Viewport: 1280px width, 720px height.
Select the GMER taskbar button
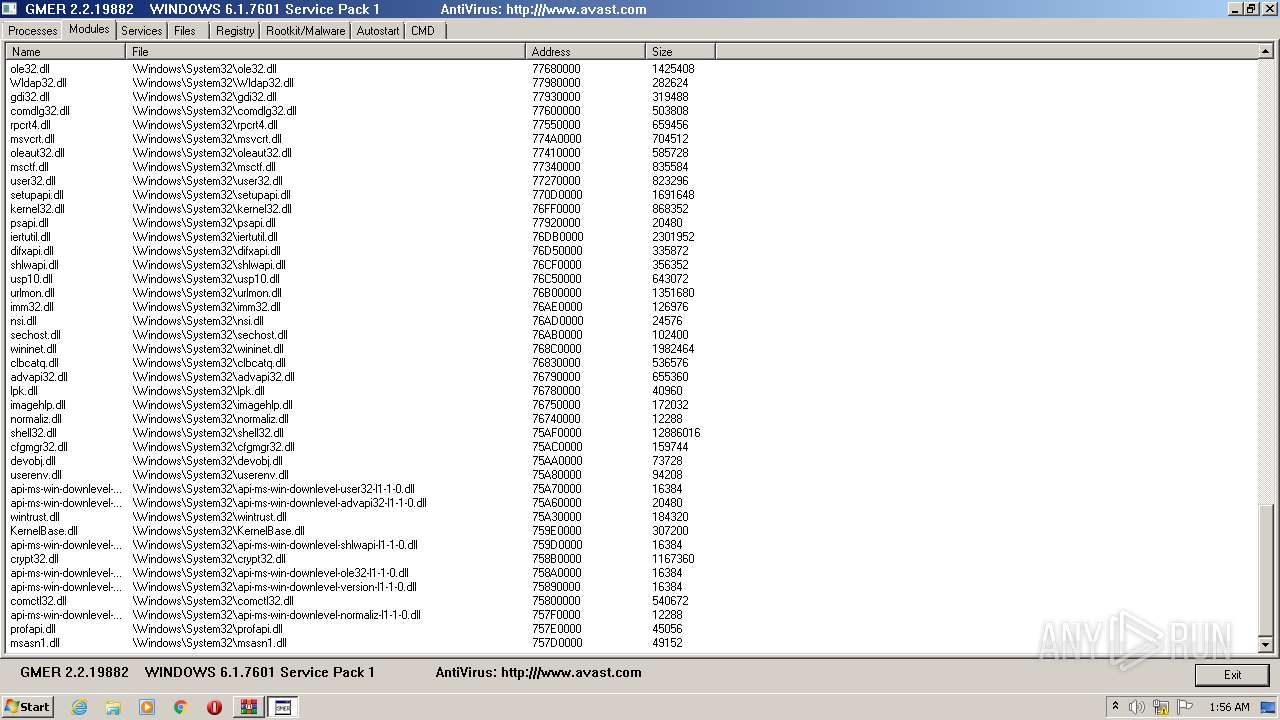[x=283, y=707]
